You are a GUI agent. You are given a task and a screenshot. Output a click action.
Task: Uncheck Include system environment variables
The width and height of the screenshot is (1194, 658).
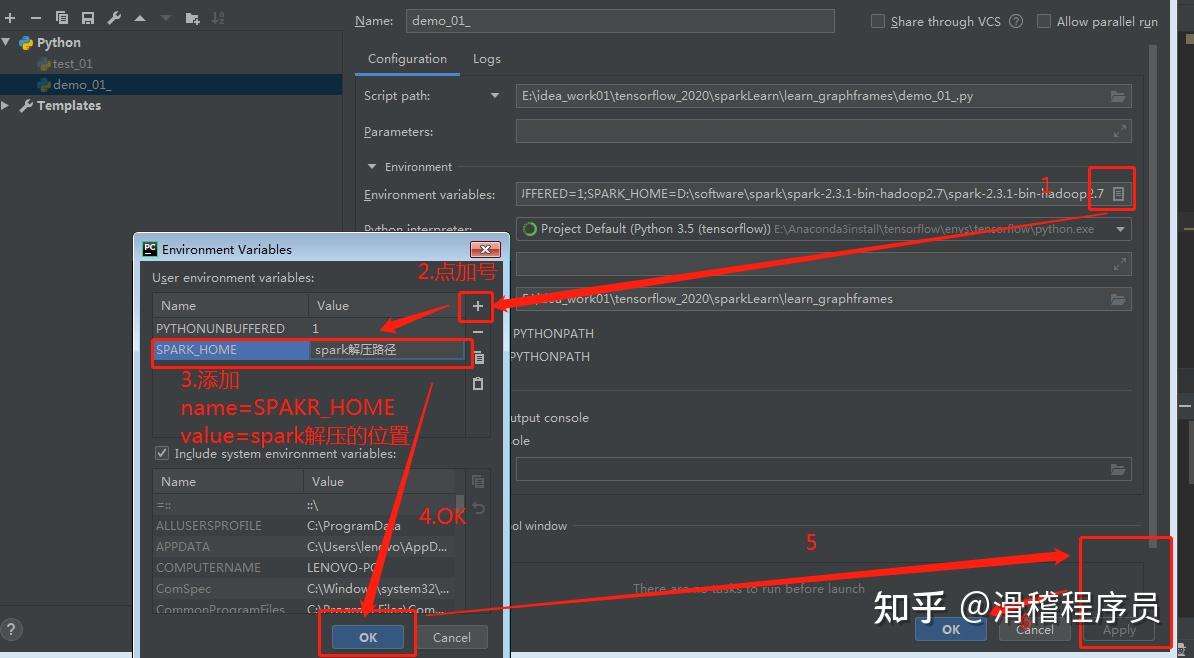point(161,453)
